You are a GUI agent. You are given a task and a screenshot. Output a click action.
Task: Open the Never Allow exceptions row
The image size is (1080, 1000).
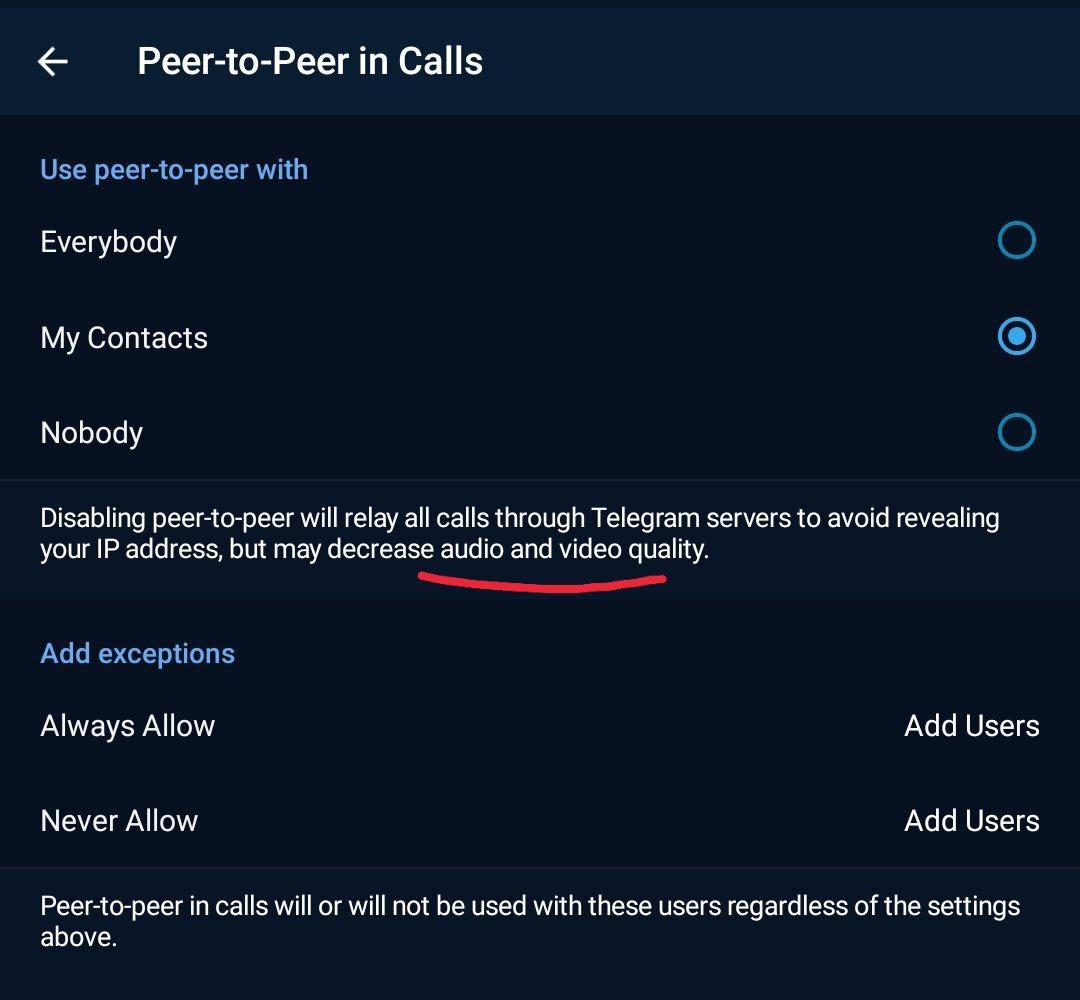pyautogui.click(x=120, y=821)
